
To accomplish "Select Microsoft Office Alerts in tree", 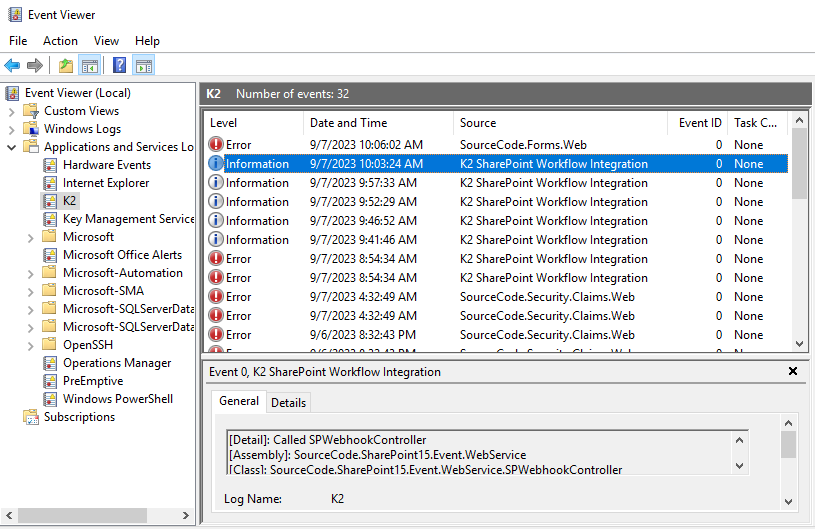I will (122, 255).
